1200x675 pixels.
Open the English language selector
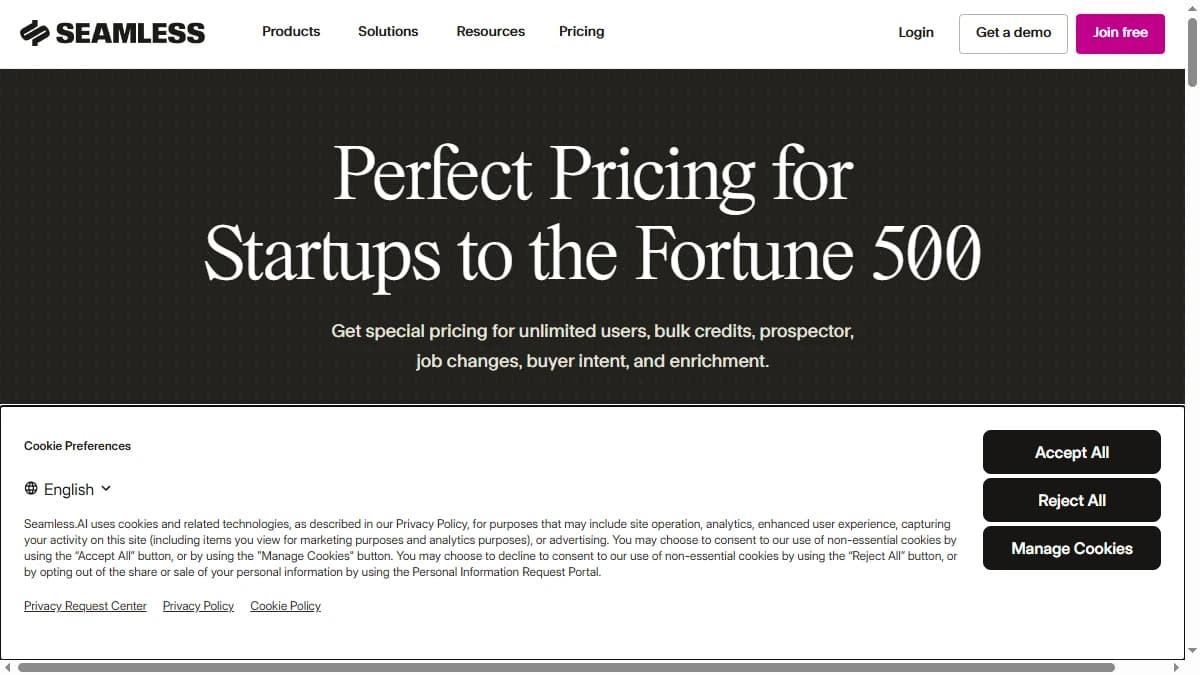coord(68,489)
